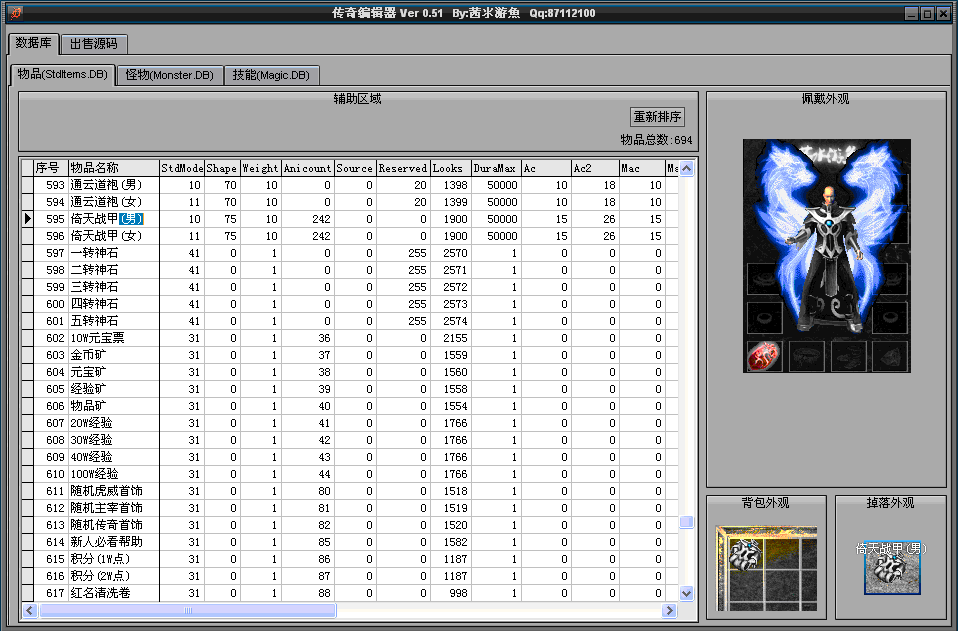Click the dropped item appearance icon
The image size is (958, 631).
tap(892, 568)
